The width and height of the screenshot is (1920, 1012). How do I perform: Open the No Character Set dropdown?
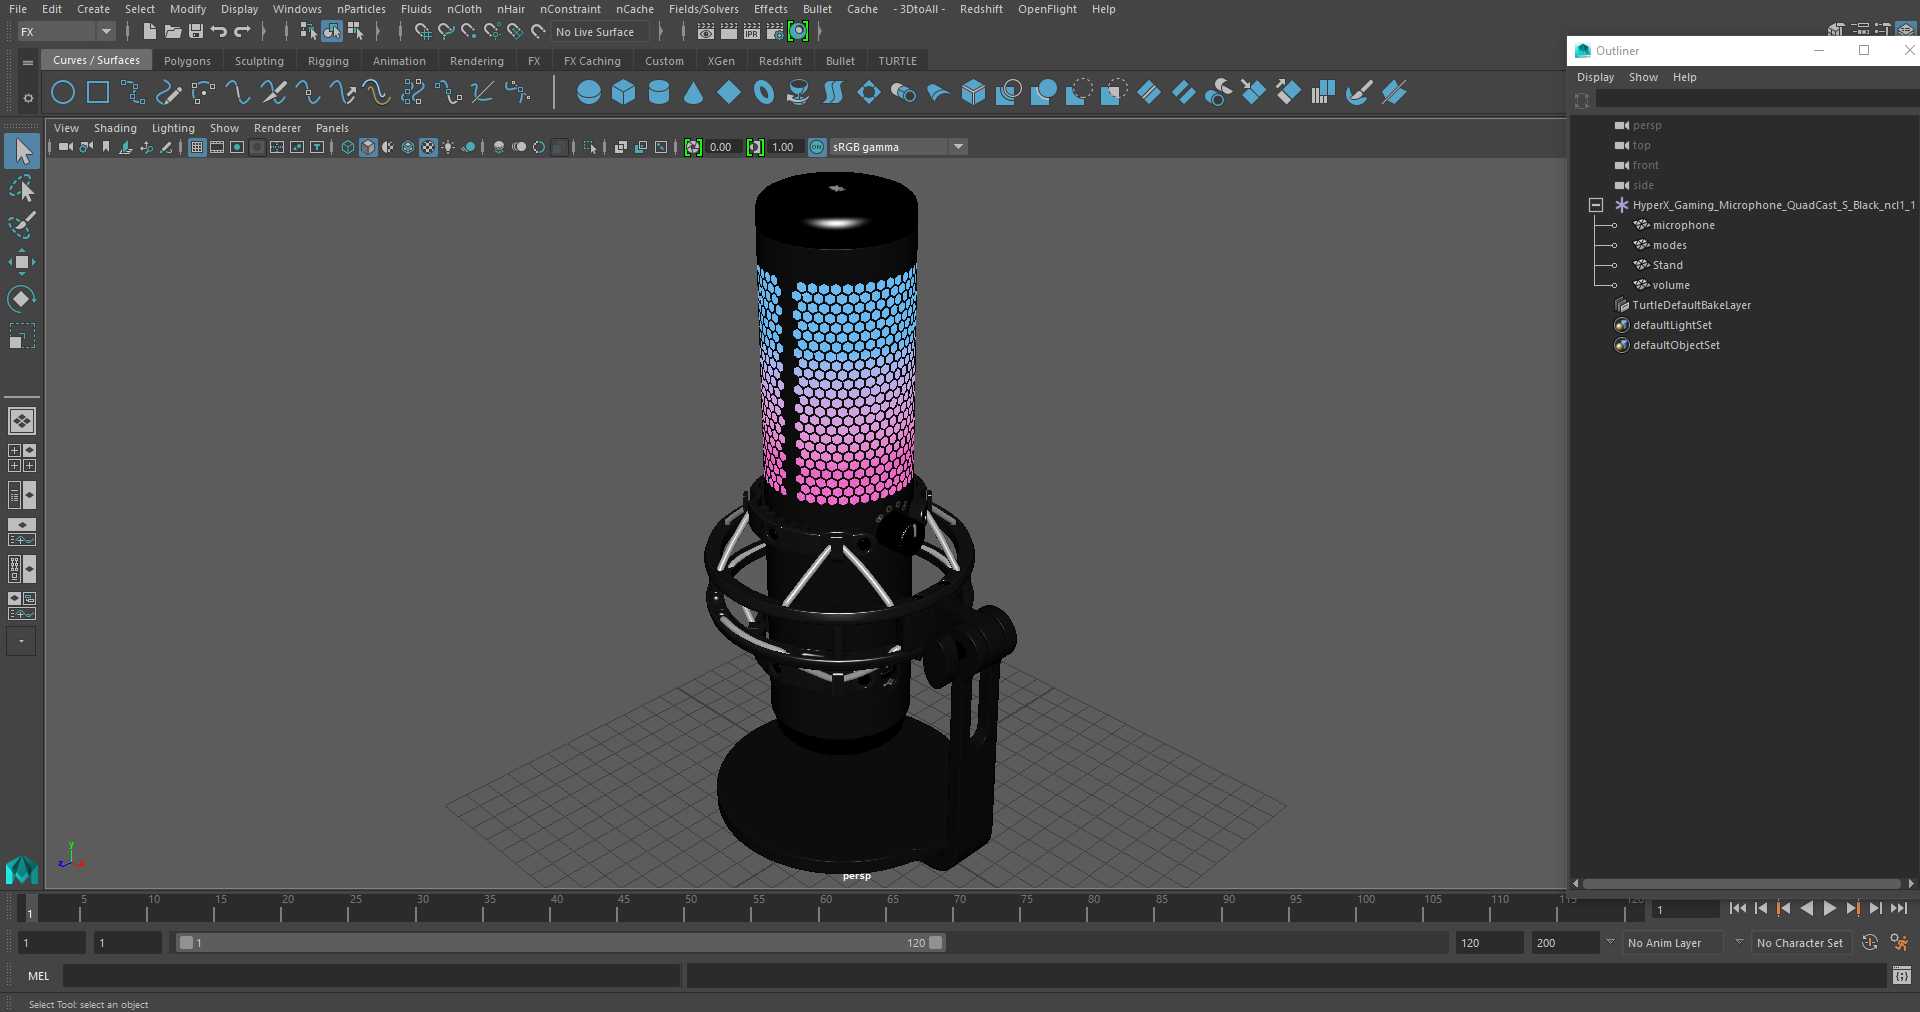click(x=1800, y=943)
